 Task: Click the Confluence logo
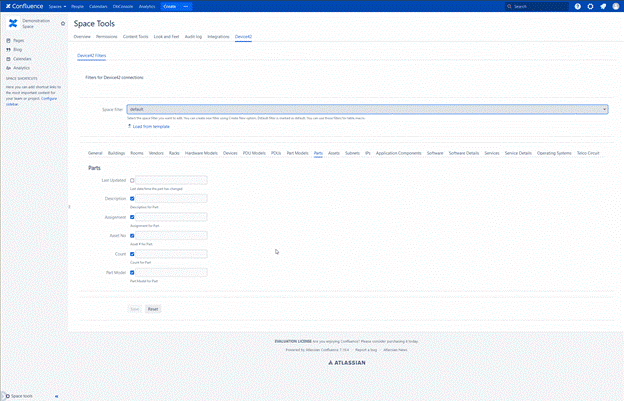click(23, 6)
